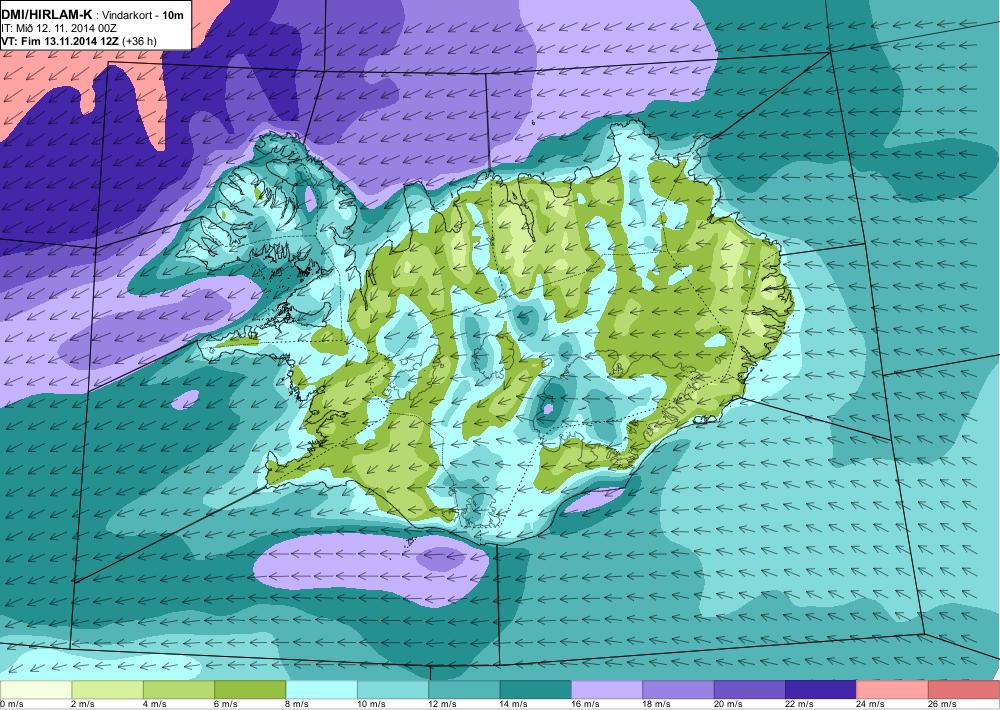The image size is (1000, 710).
Task: Click the coral red 26+ m/s legend swatch
Action: coord(964,690)
